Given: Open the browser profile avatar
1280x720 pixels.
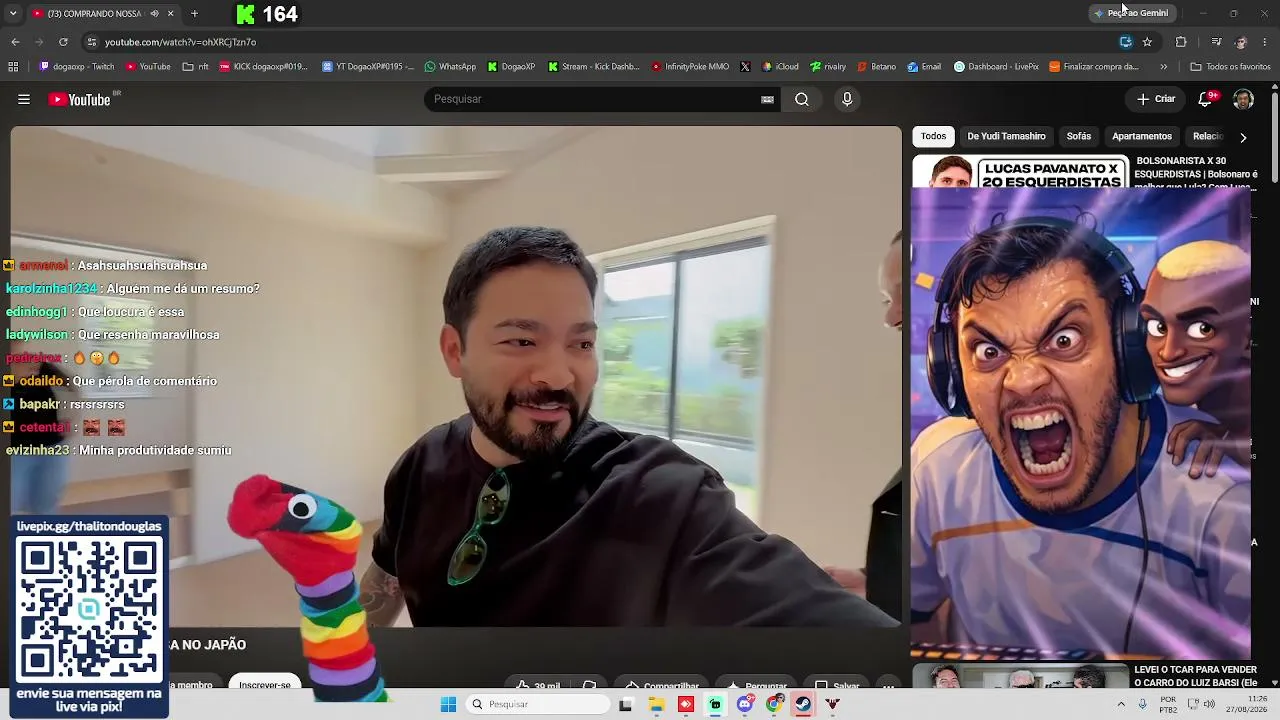Looking at the screenshot, I should pyautogui.click(x=1241, y=42).
